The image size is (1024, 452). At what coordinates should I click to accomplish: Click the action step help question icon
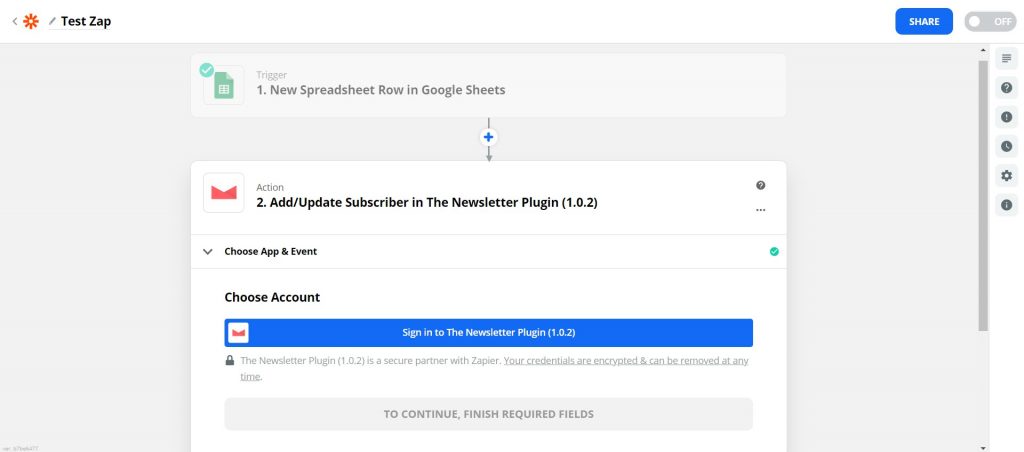[760, 186]
